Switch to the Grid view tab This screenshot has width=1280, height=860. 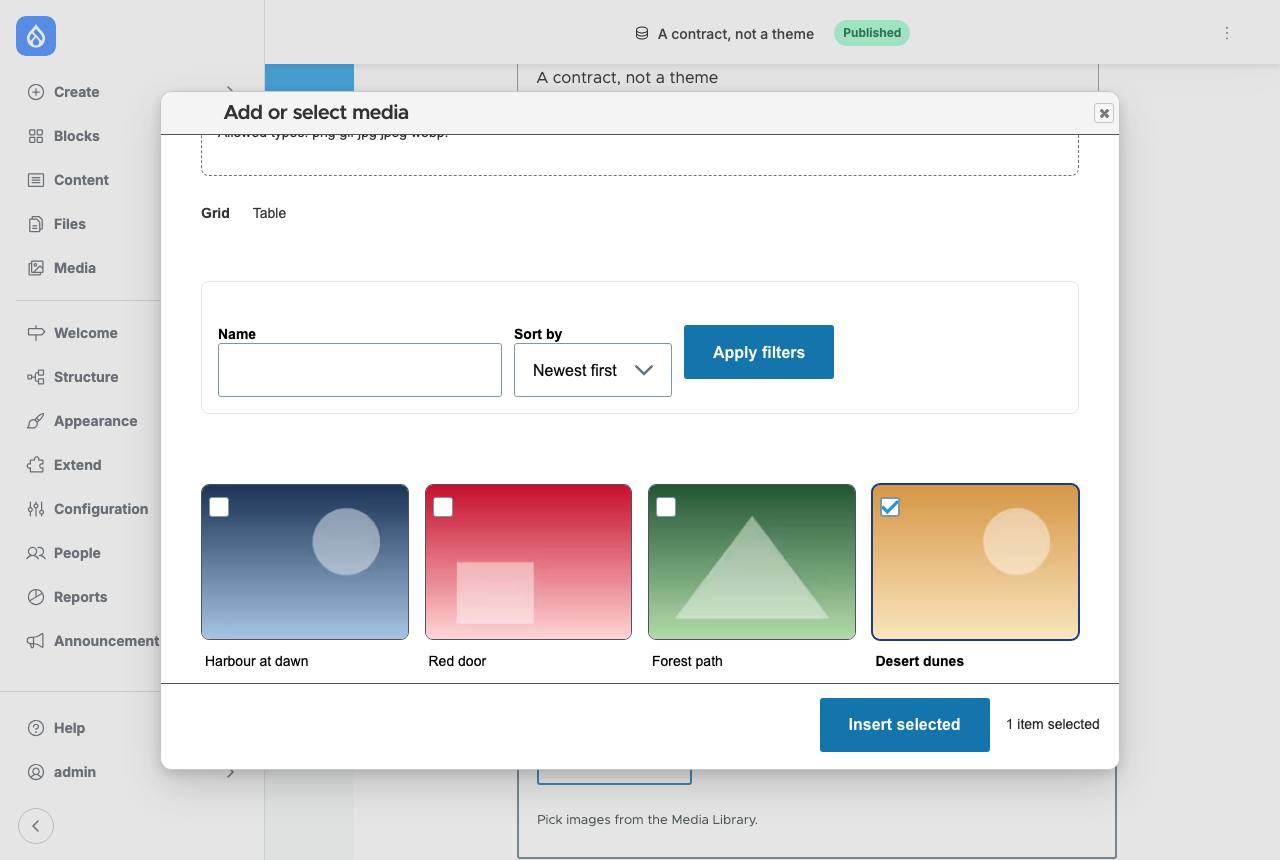coord(215,213)
